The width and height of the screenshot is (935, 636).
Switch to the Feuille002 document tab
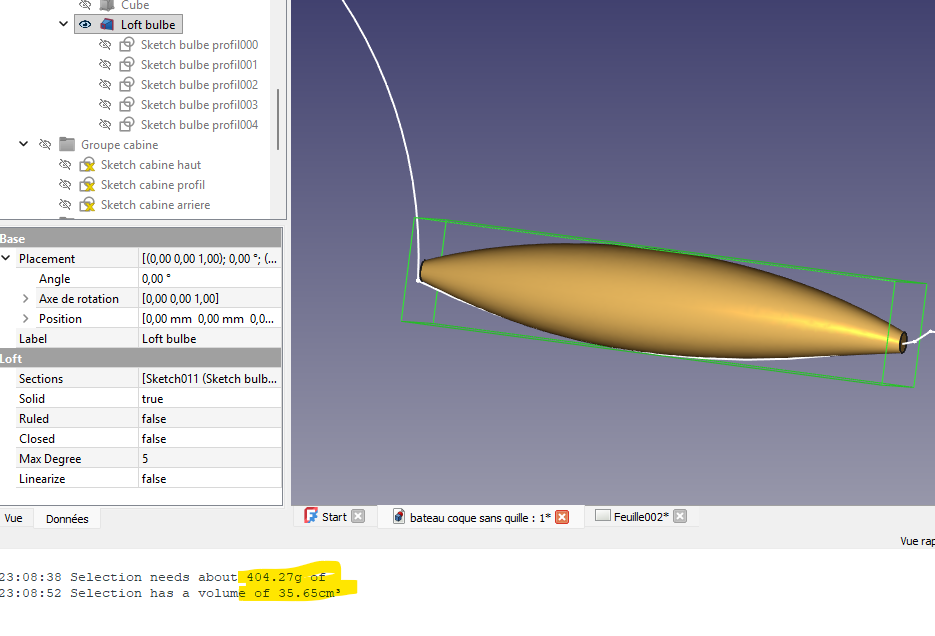(636, 516)
